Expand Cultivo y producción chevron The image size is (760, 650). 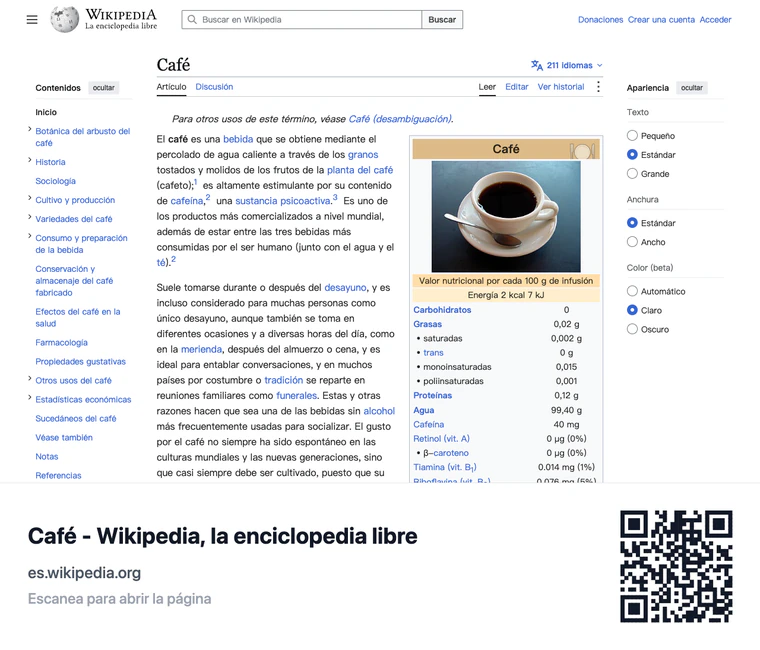pyautogui.click(x=30, y=198)
